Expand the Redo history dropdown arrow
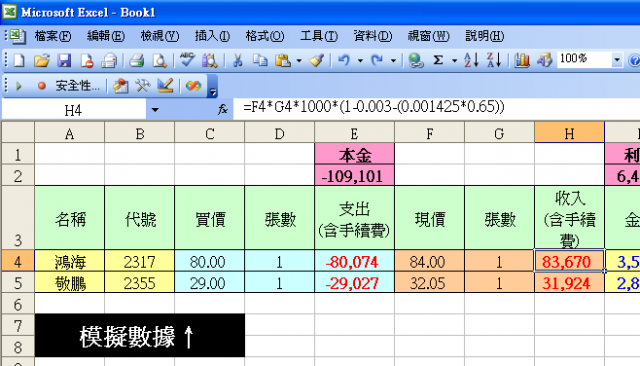Viewport: 640px width, 366px height. tap(393, 61)
